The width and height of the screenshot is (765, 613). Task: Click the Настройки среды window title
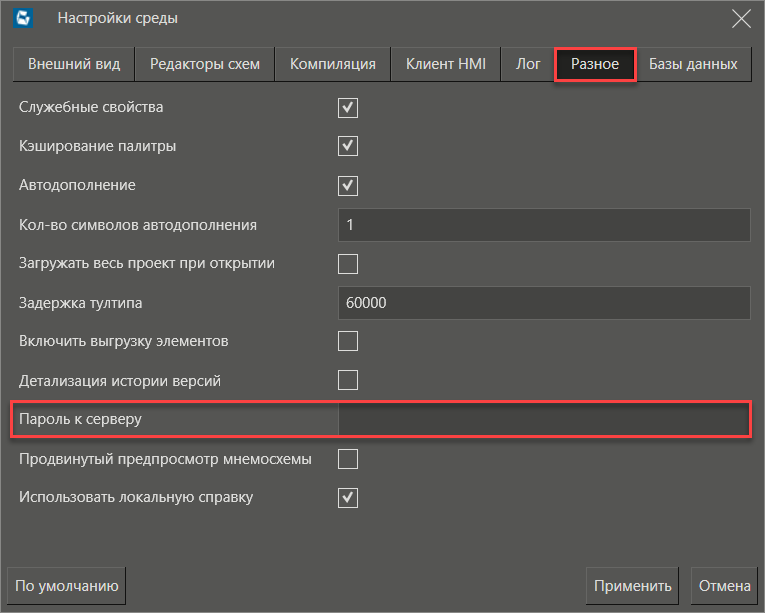[118, 19]
